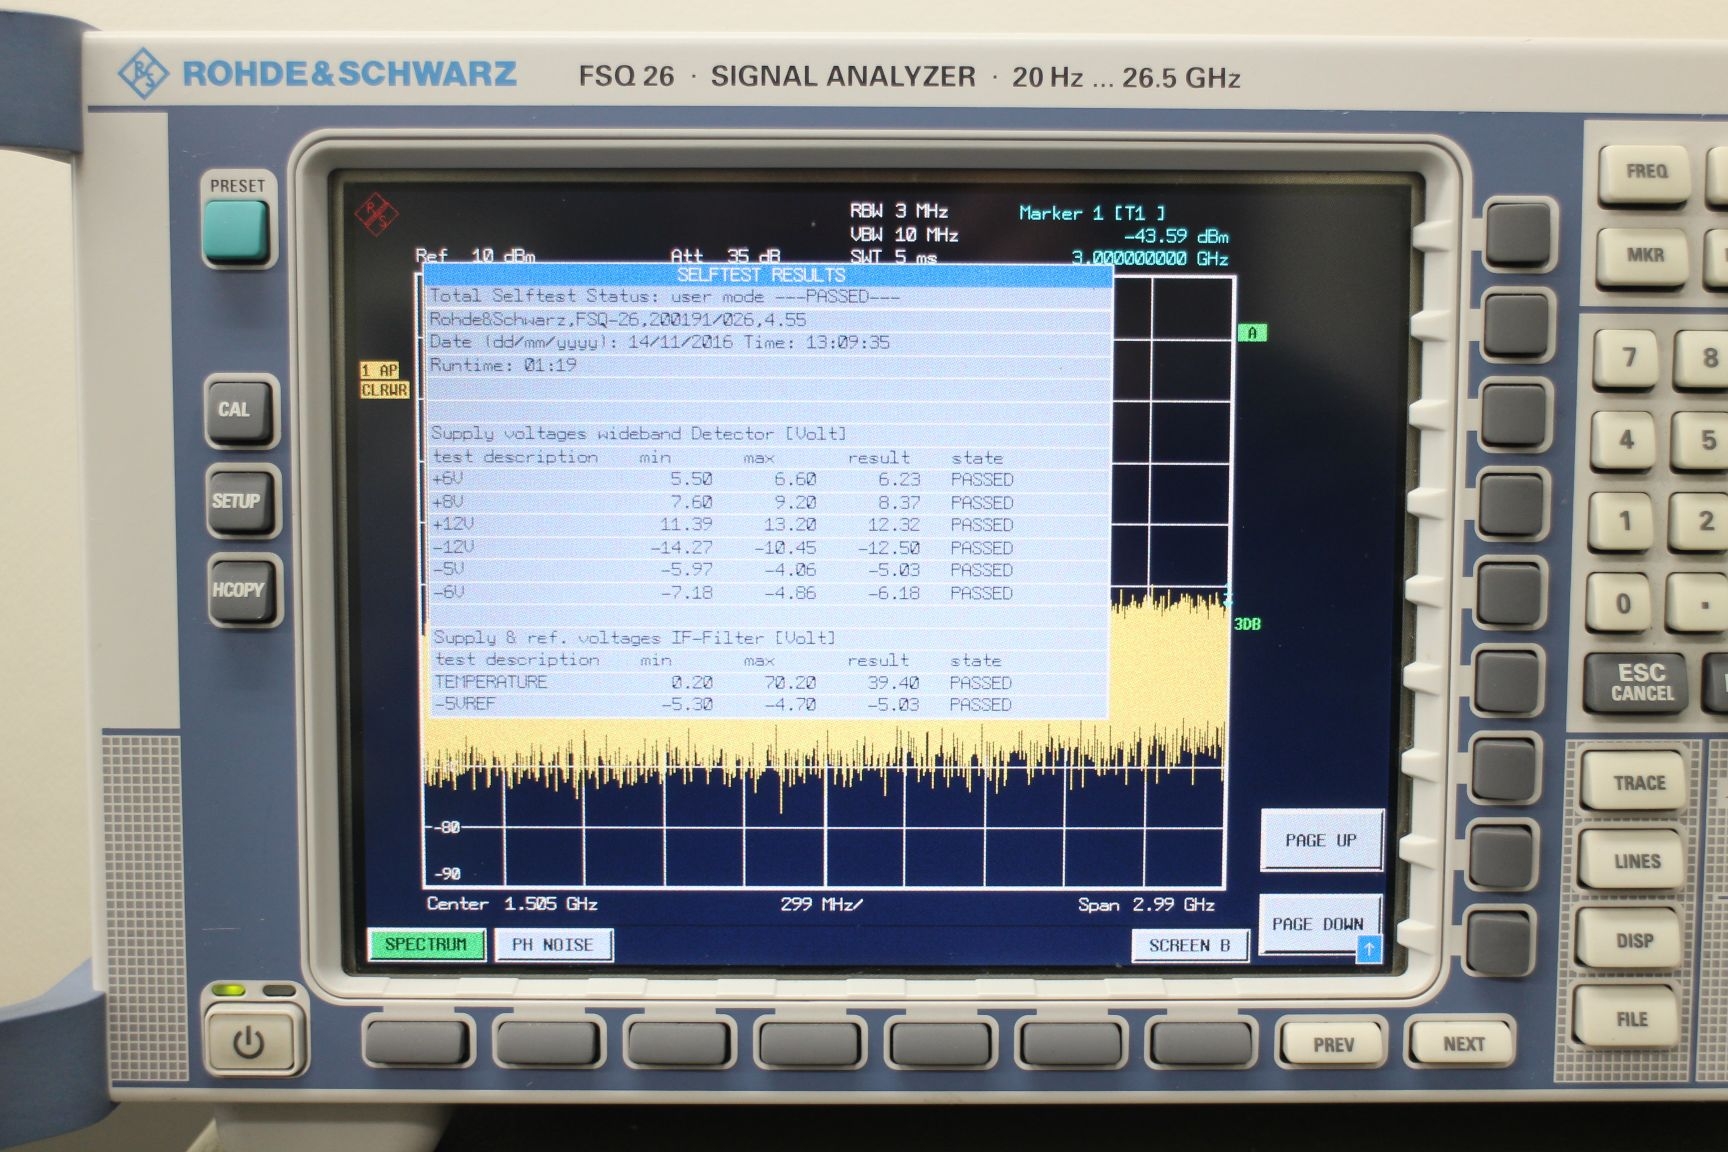Image resolution: width=1728 pixels, height=1152 pixels.
Task: Tap numeric keypad key 1
Action: click(x=1625, y=521)
